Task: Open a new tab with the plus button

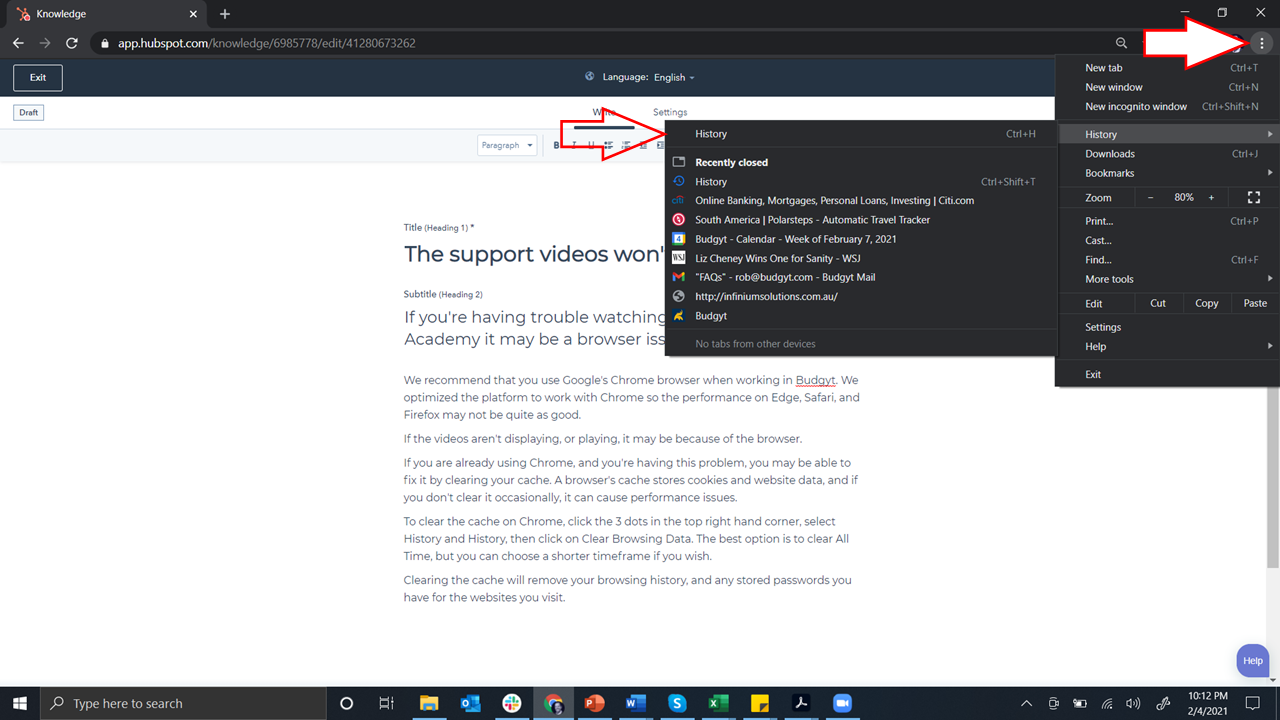Action: click(x=225, y=14)
